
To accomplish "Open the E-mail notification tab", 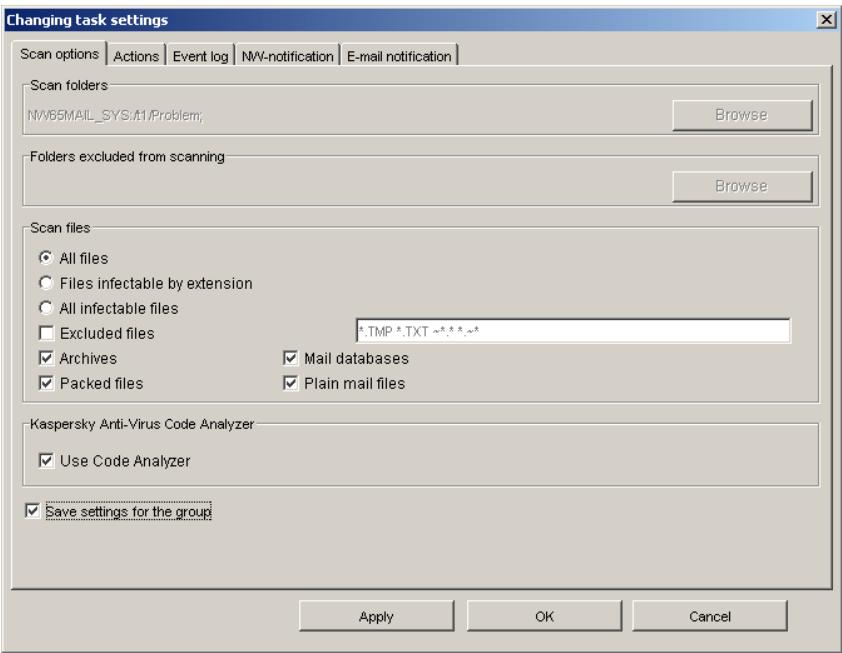I will point(399,56).
